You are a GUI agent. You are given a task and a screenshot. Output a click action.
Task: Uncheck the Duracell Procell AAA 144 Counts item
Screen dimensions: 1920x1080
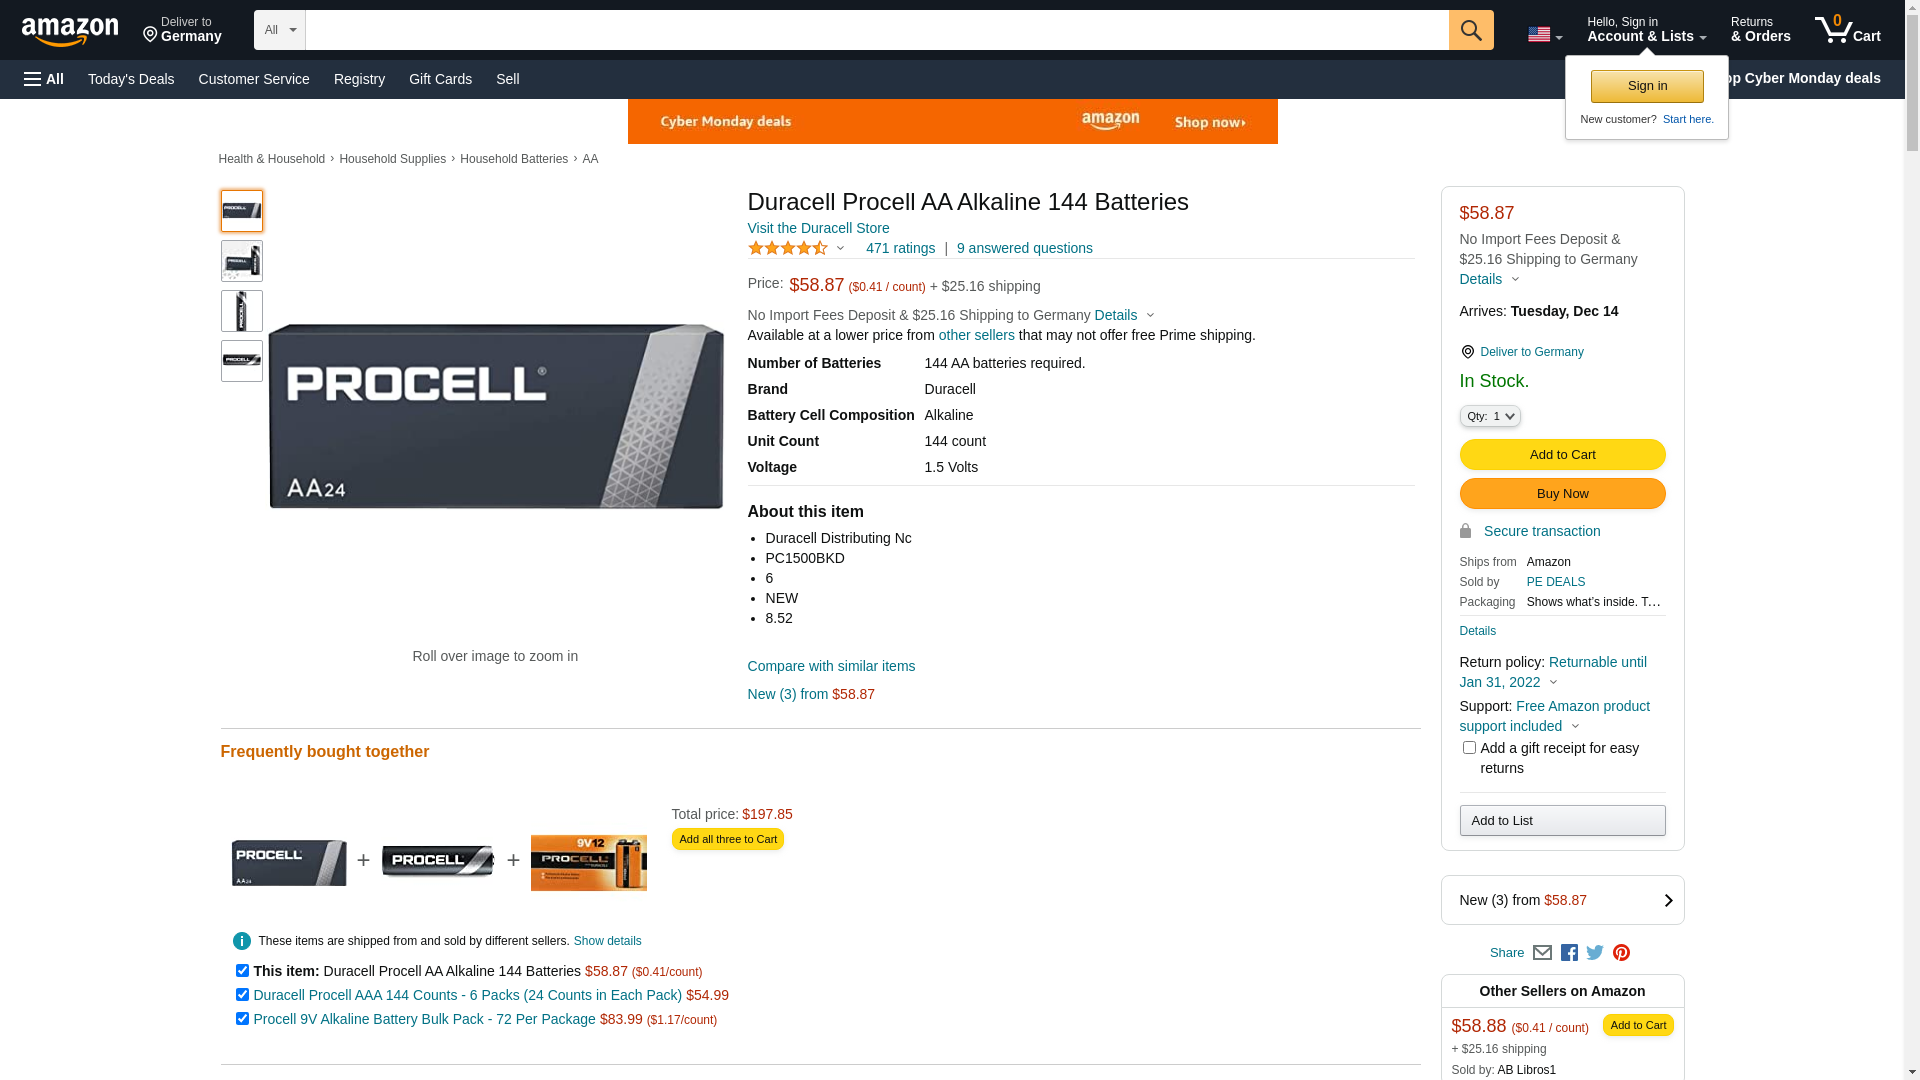242,995
